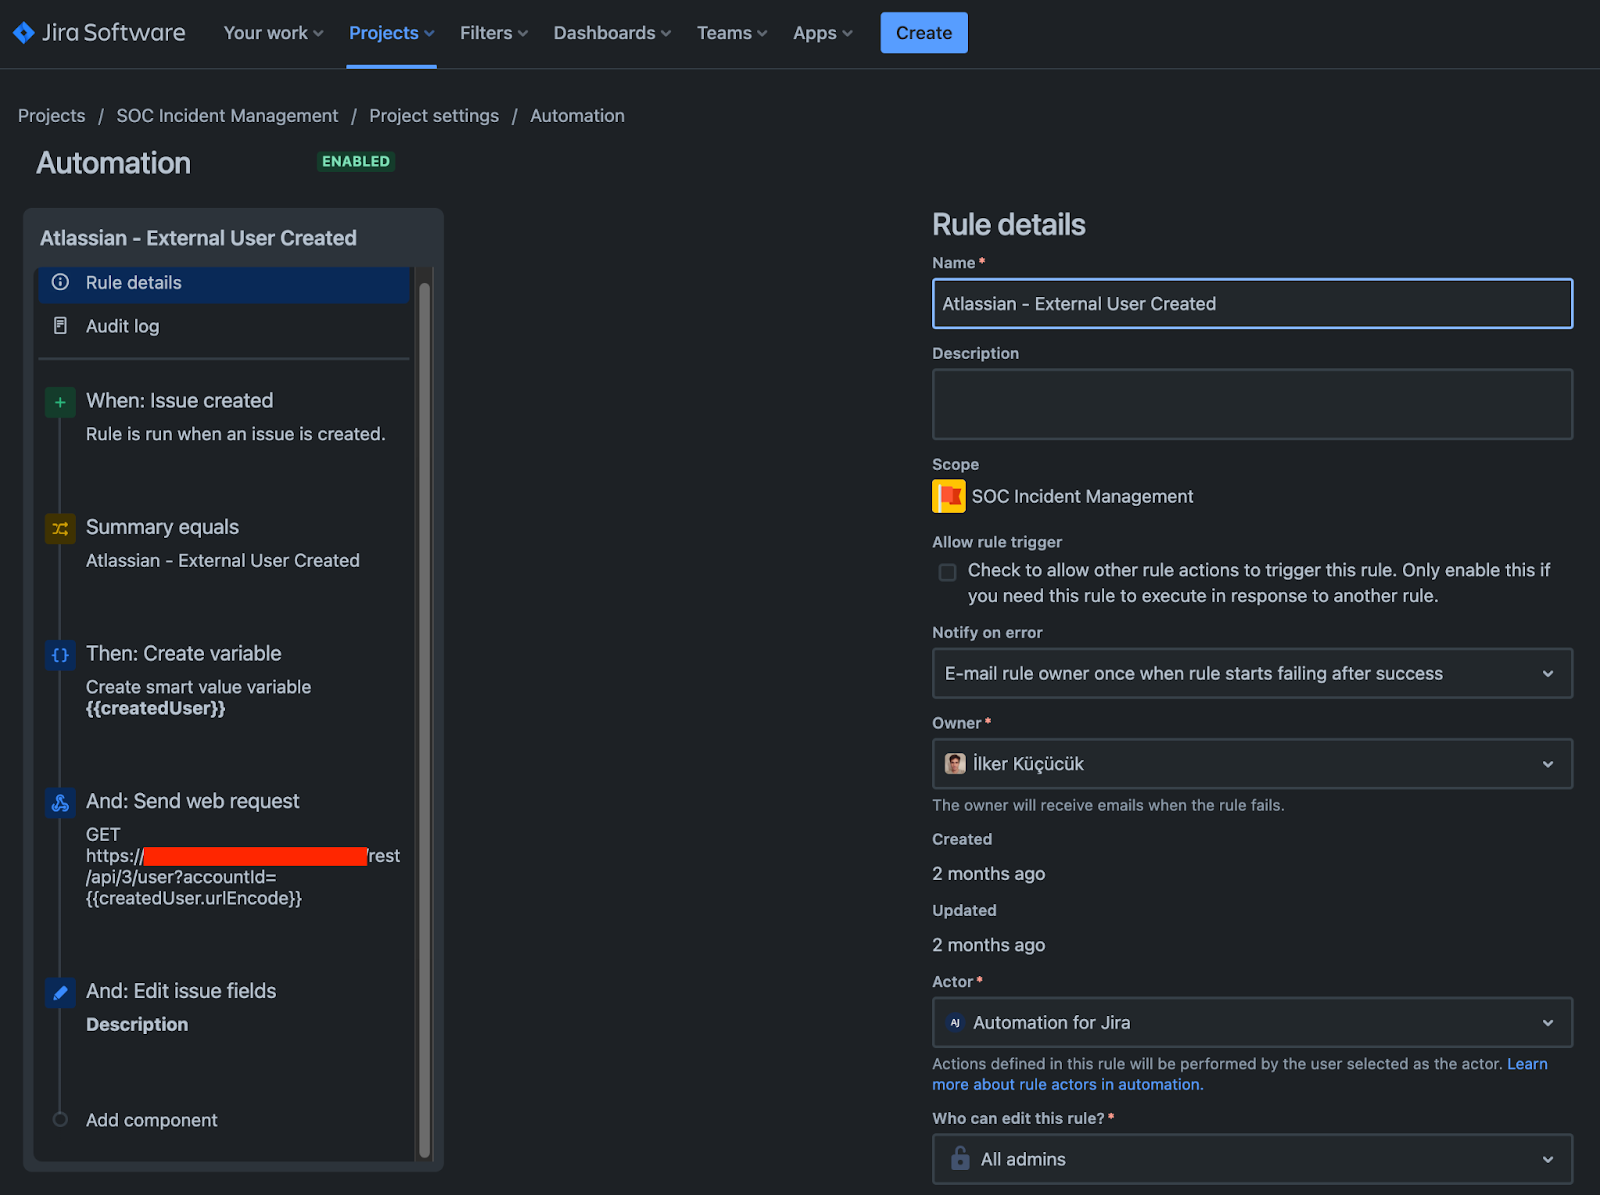Open the Owner dropdown

1251,764
